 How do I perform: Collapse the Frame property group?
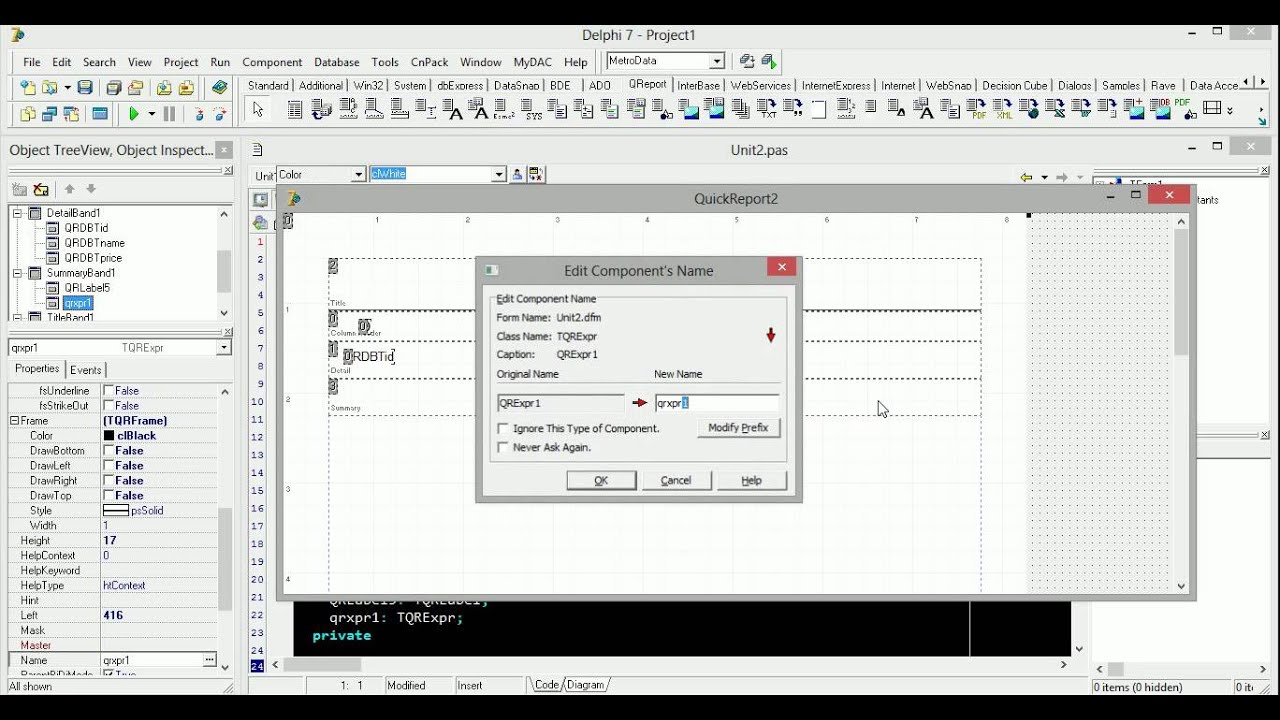coord(14,421)
